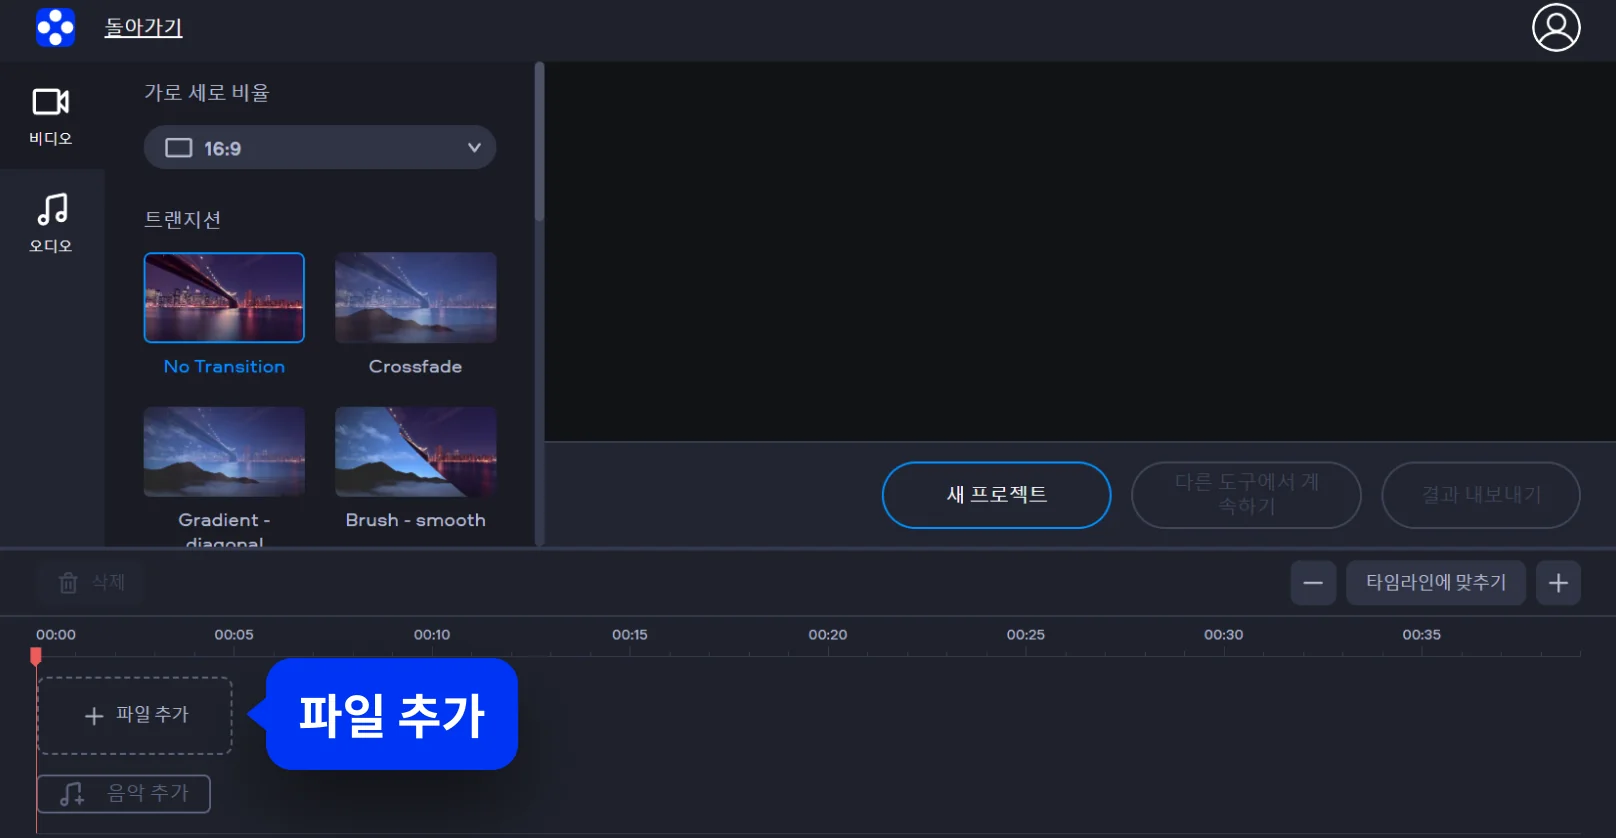The image size is (1616, 838).
Task: Click the black video preview area
Action: 1080,252
